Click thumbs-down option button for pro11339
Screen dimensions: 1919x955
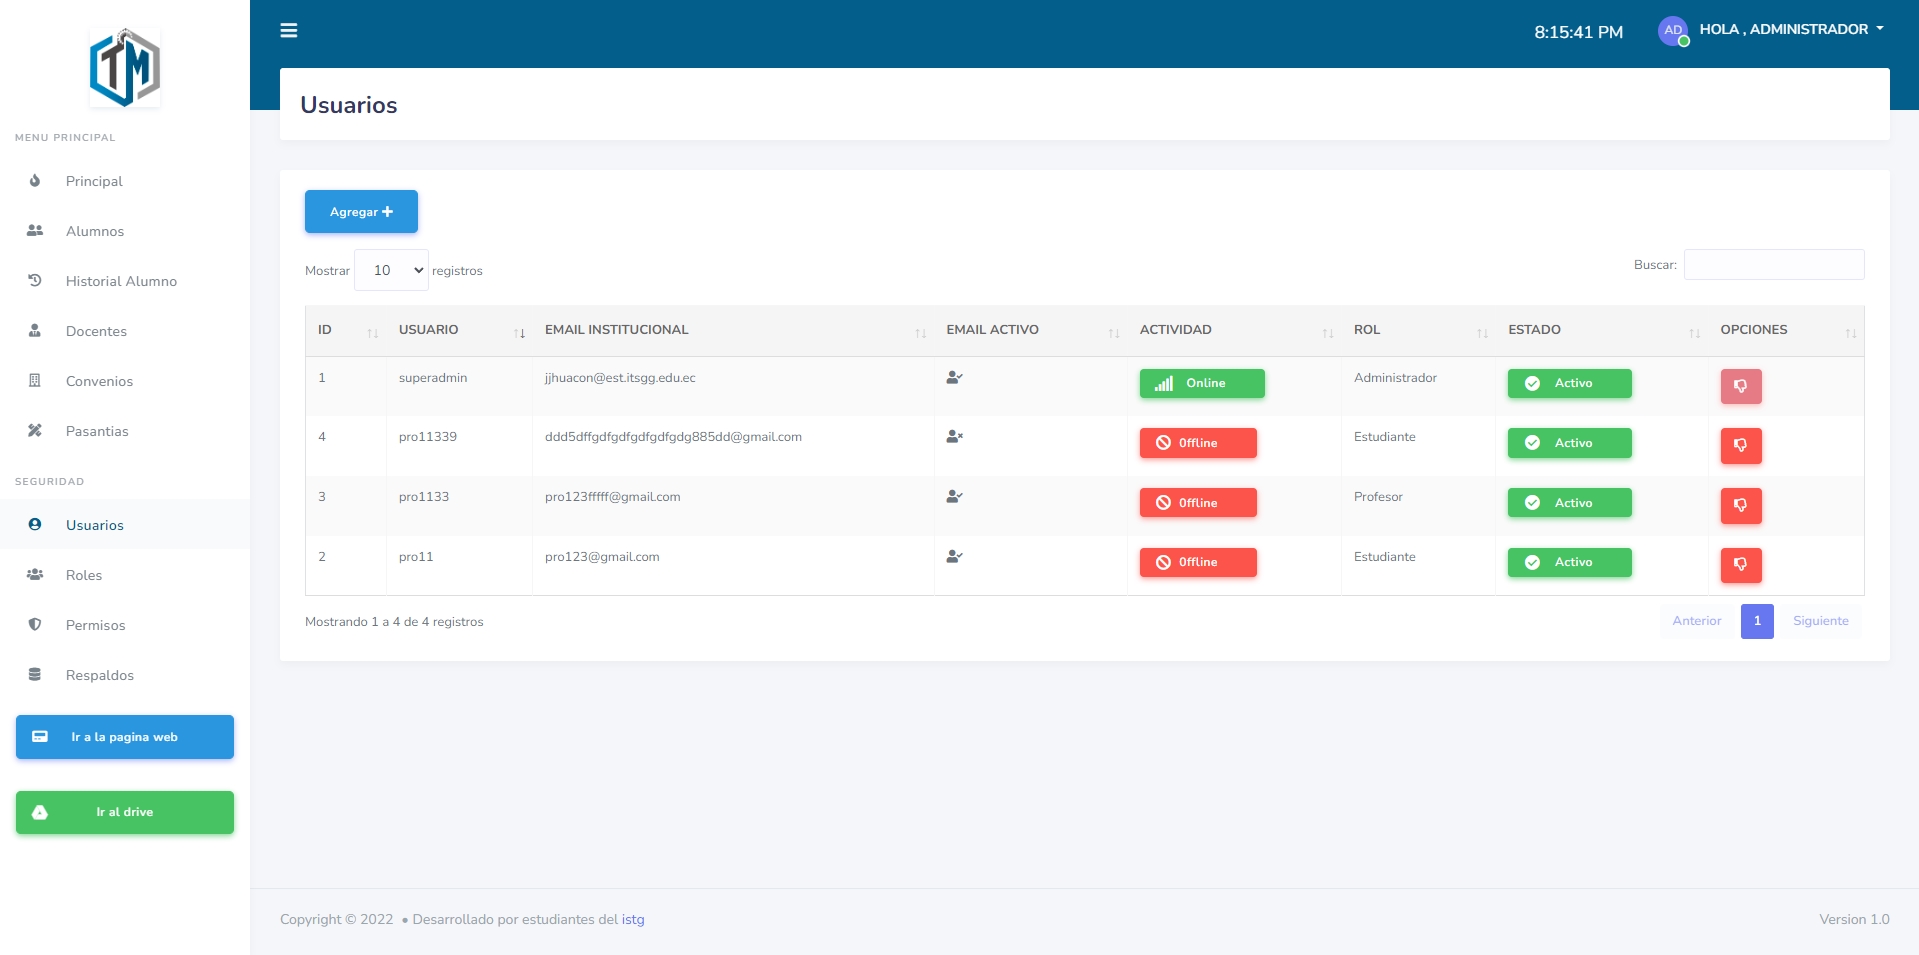point(1741,446)
